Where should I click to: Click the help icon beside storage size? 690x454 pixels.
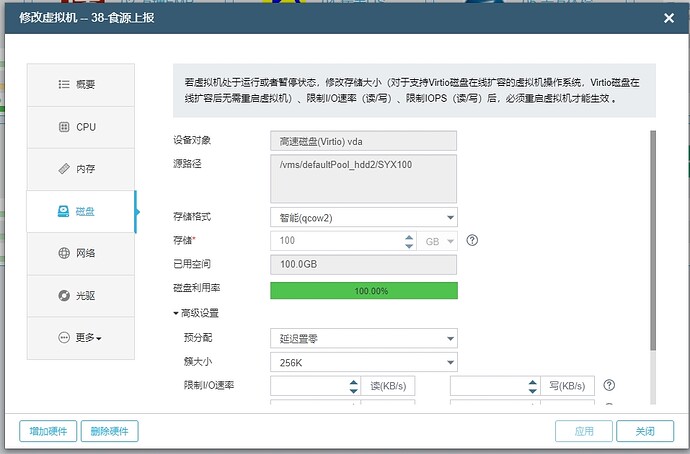coord(473,240)
